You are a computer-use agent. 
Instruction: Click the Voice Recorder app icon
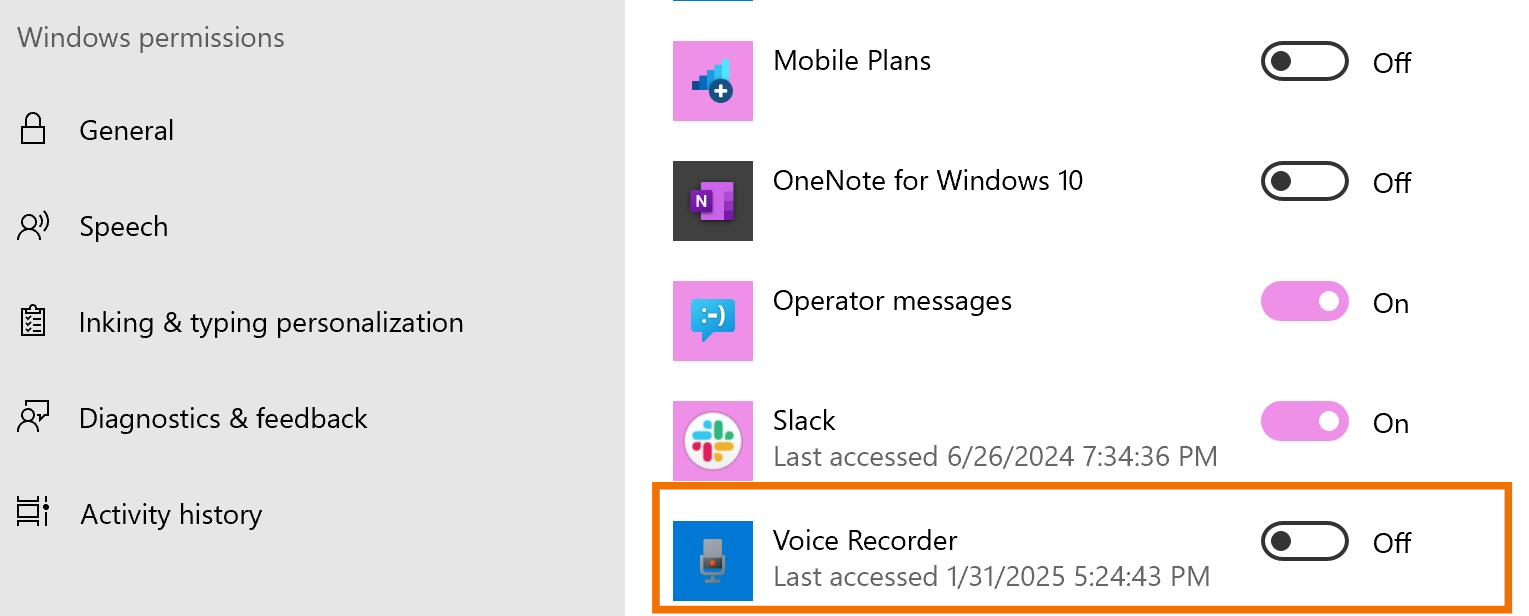point(712,561)
